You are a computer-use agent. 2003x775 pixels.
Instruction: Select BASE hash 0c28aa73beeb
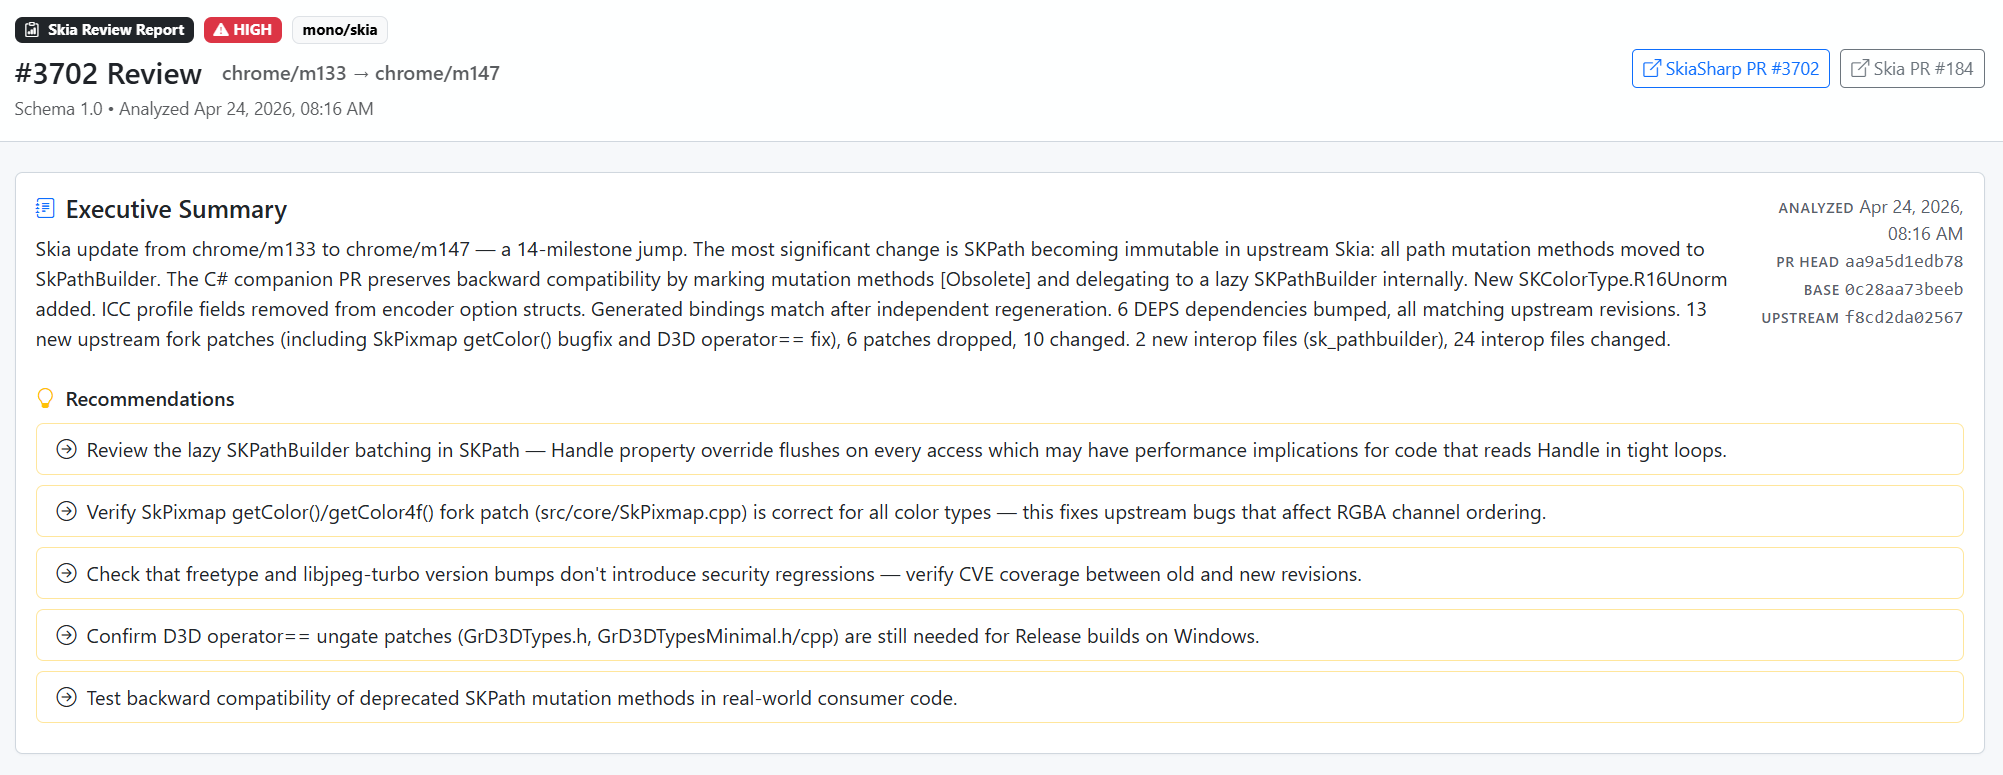tap(1904, 289)
